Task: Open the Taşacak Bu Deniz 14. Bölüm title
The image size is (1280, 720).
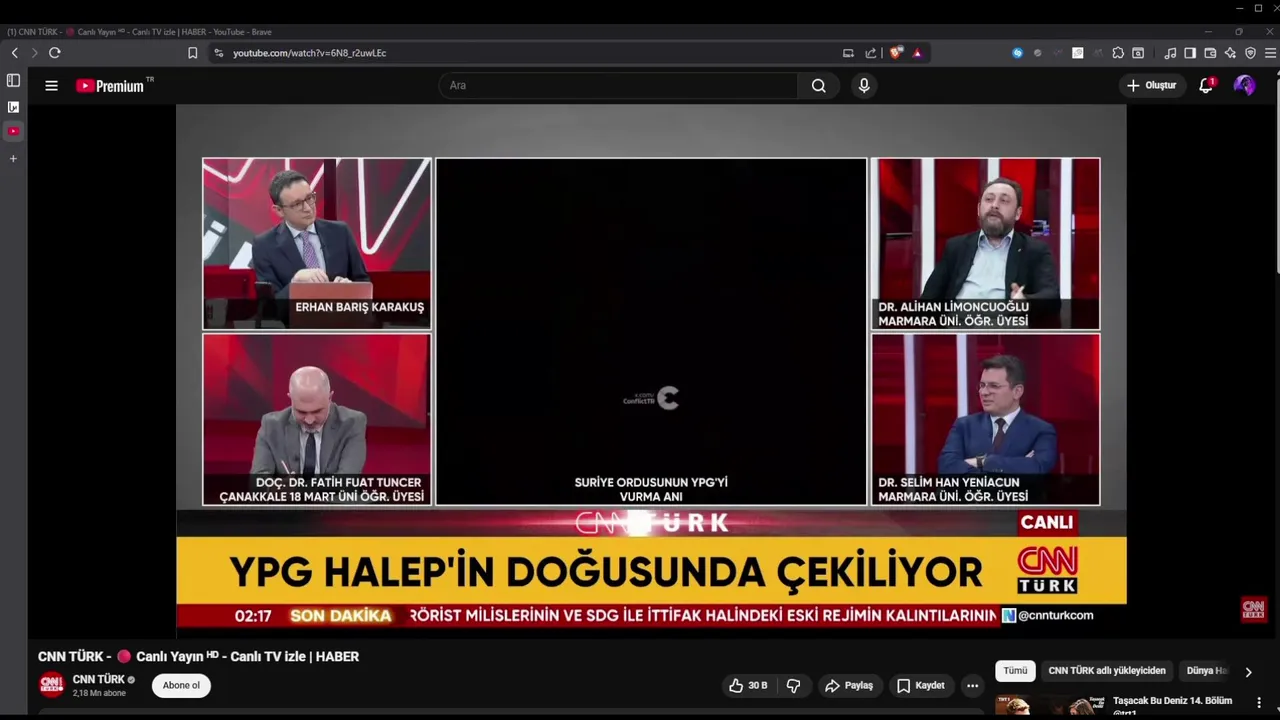Action: 1172,701
